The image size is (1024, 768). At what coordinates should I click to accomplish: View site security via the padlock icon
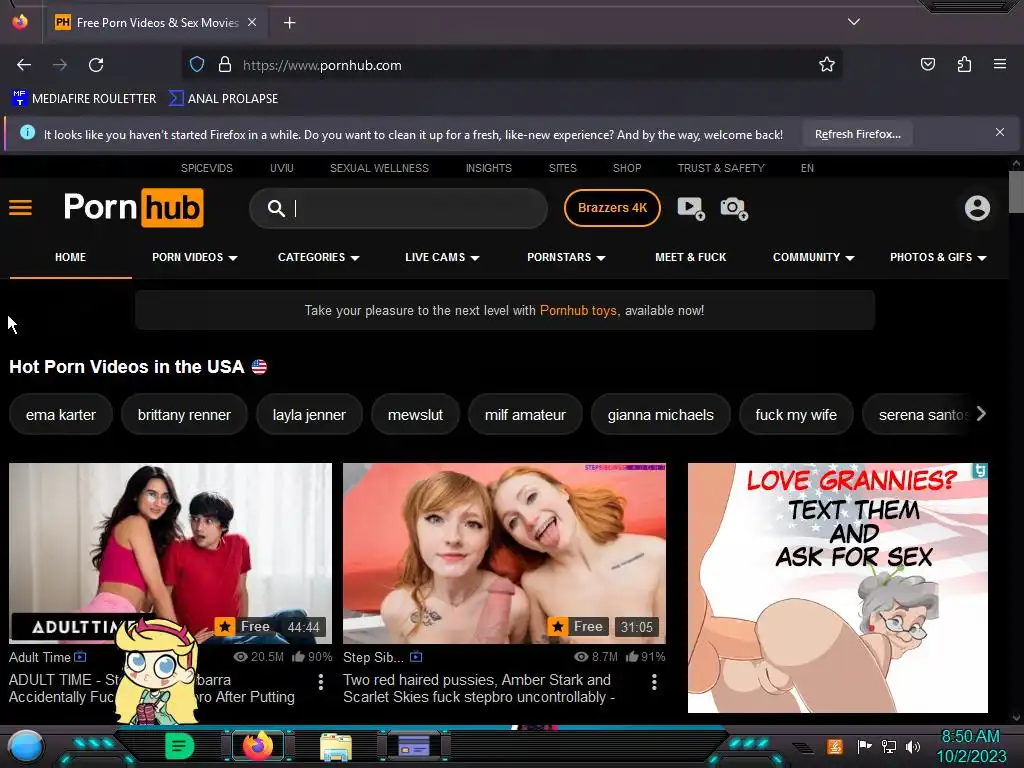[225, 65]
